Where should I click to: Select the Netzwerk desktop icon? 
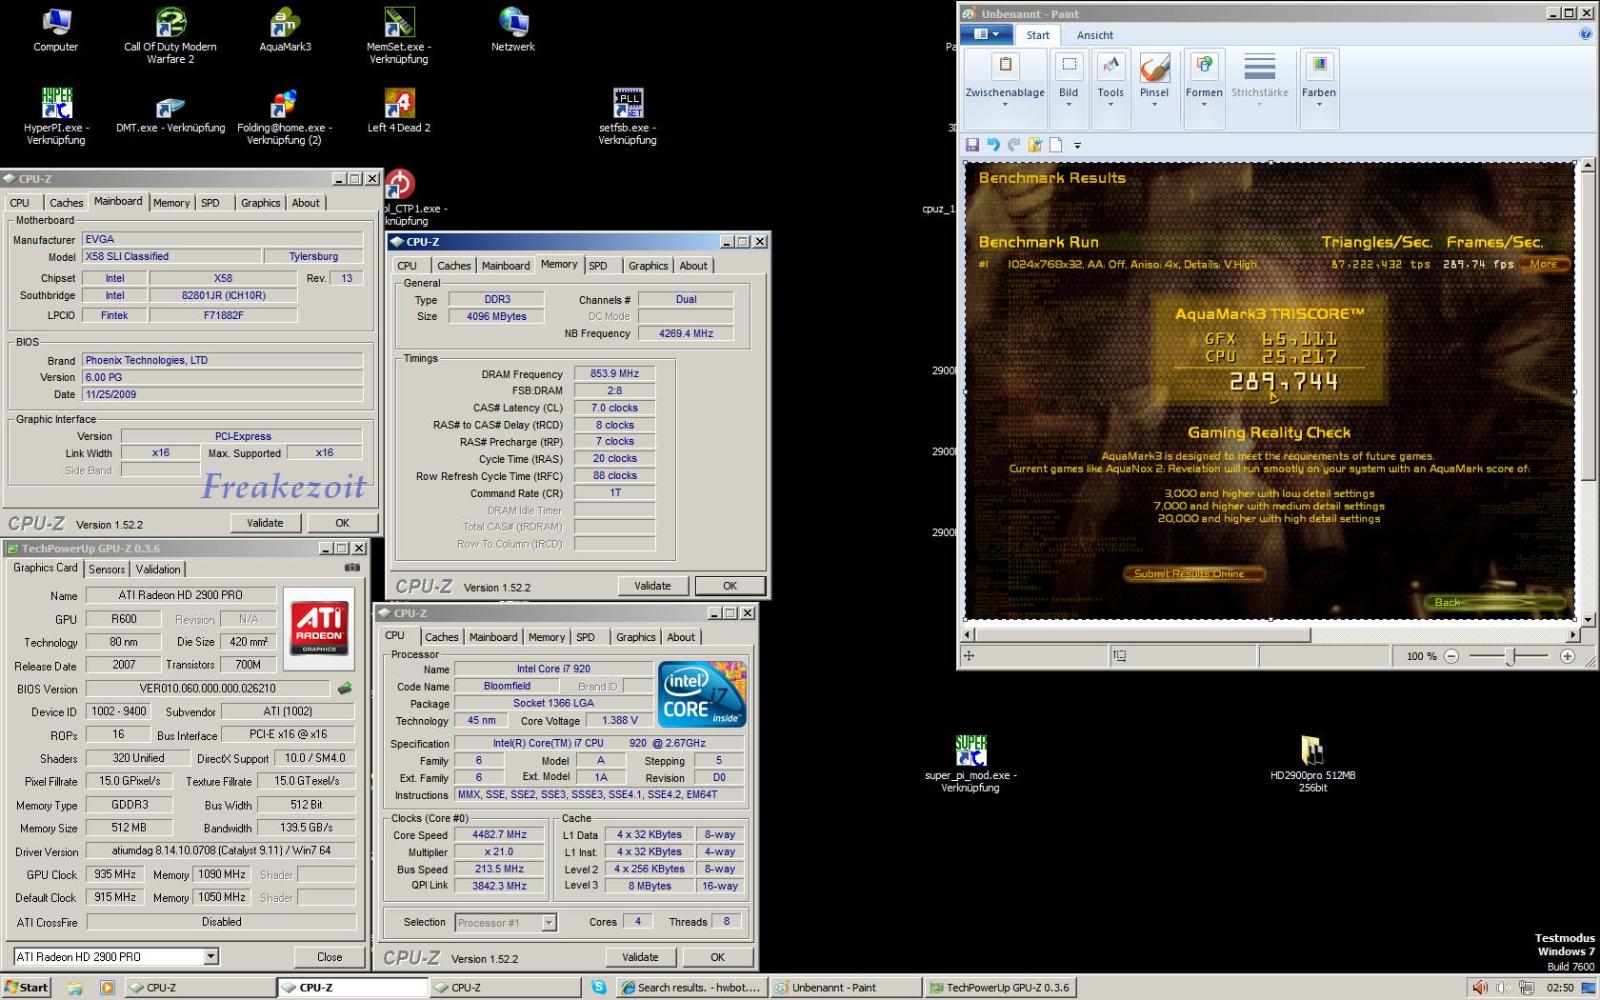pos(513,30)
